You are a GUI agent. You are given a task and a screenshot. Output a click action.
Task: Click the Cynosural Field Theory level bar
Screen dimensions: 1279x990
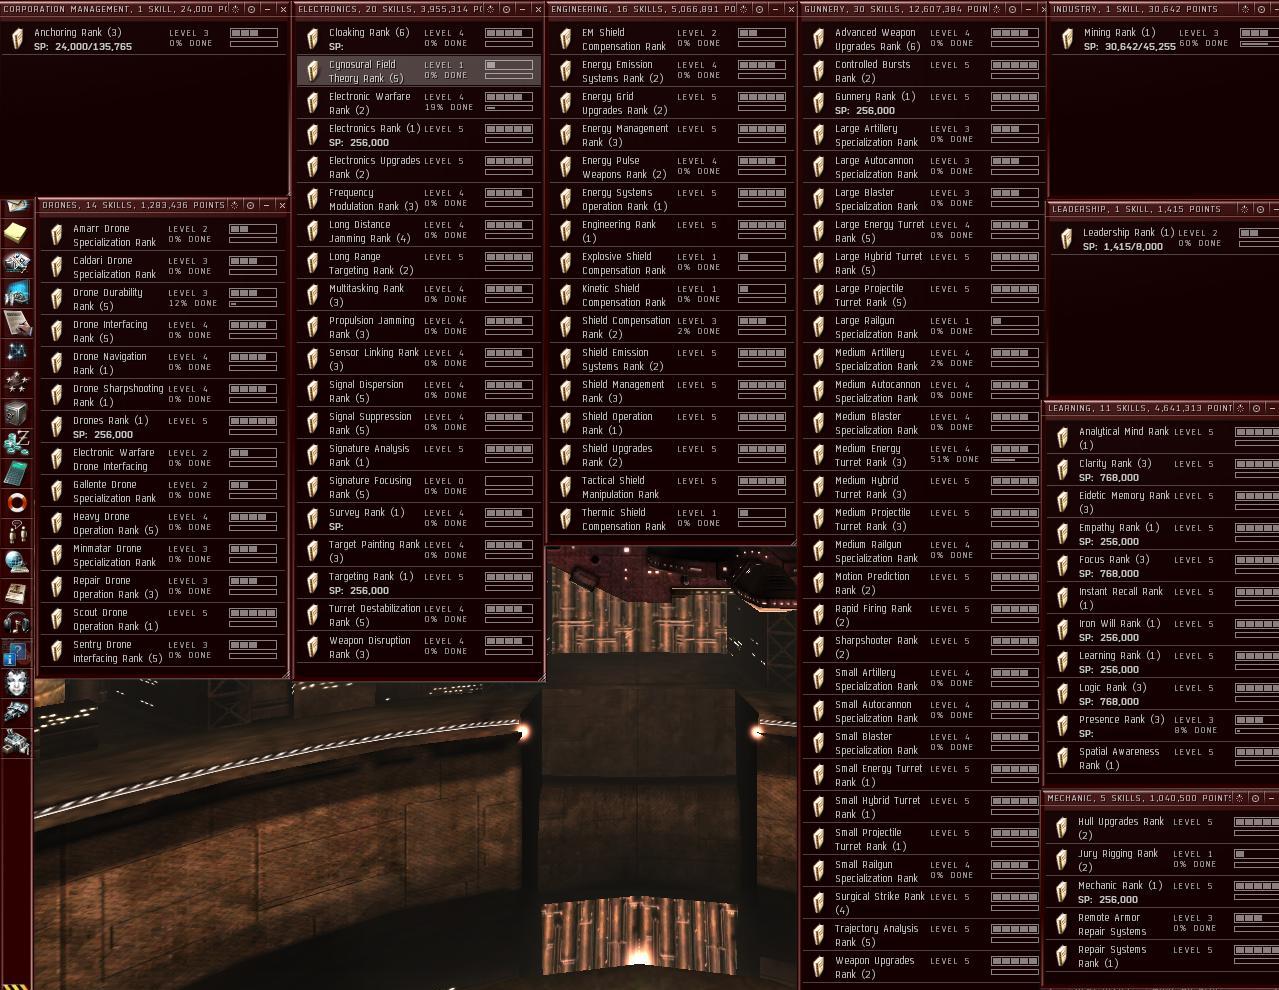point(509,65)
